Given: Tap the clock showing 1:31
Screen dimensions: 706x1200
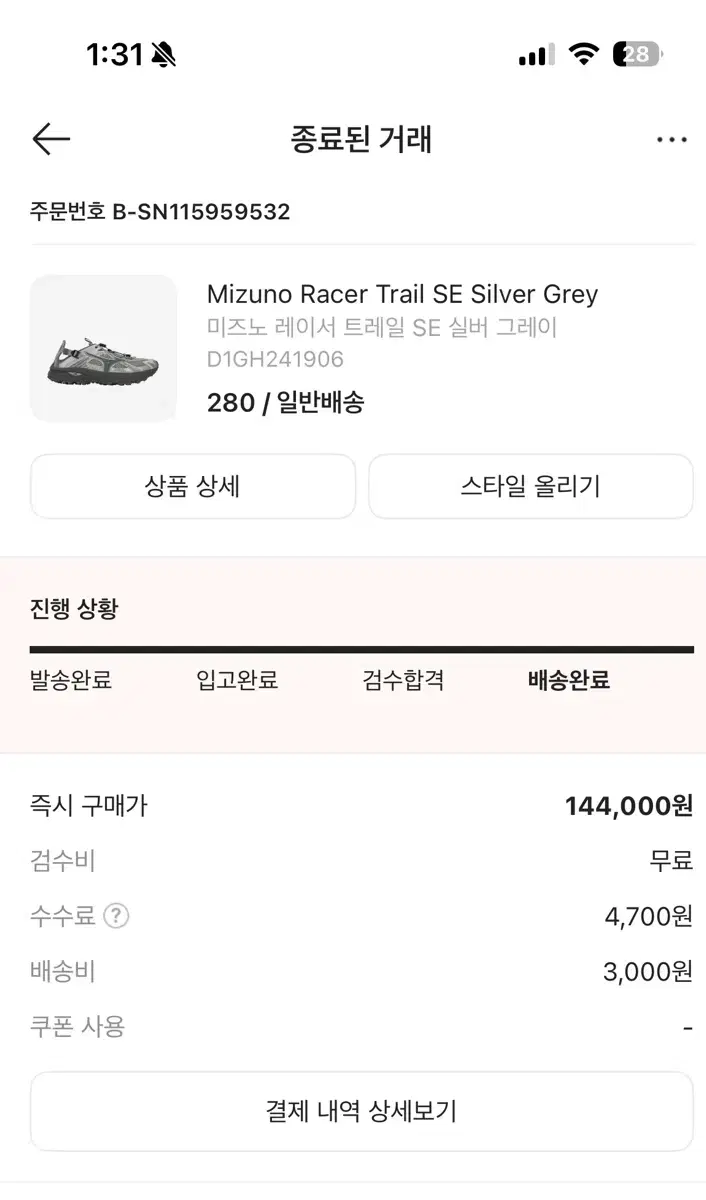Looking at the screenshot, I should click(112, 55).
